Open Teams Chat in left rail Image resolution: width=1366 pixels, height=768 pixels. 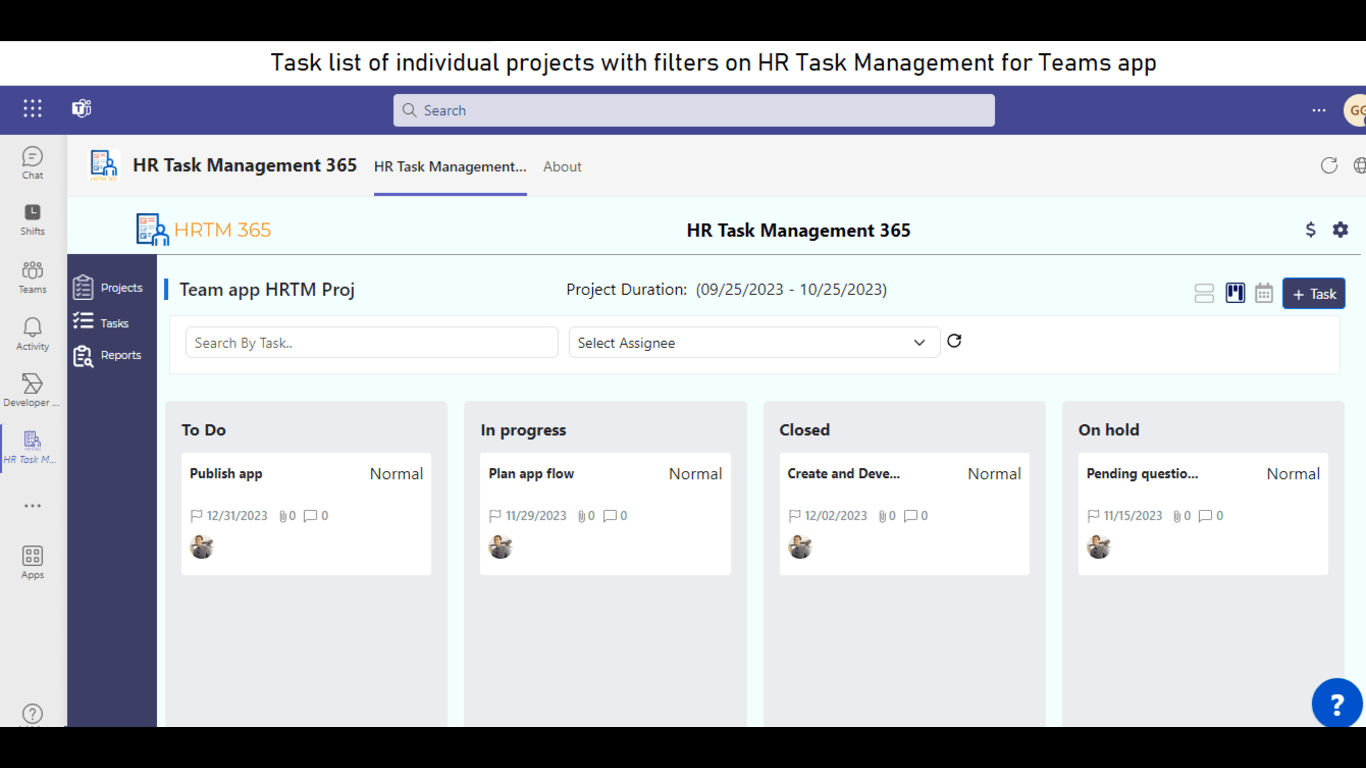pos(32,163)
